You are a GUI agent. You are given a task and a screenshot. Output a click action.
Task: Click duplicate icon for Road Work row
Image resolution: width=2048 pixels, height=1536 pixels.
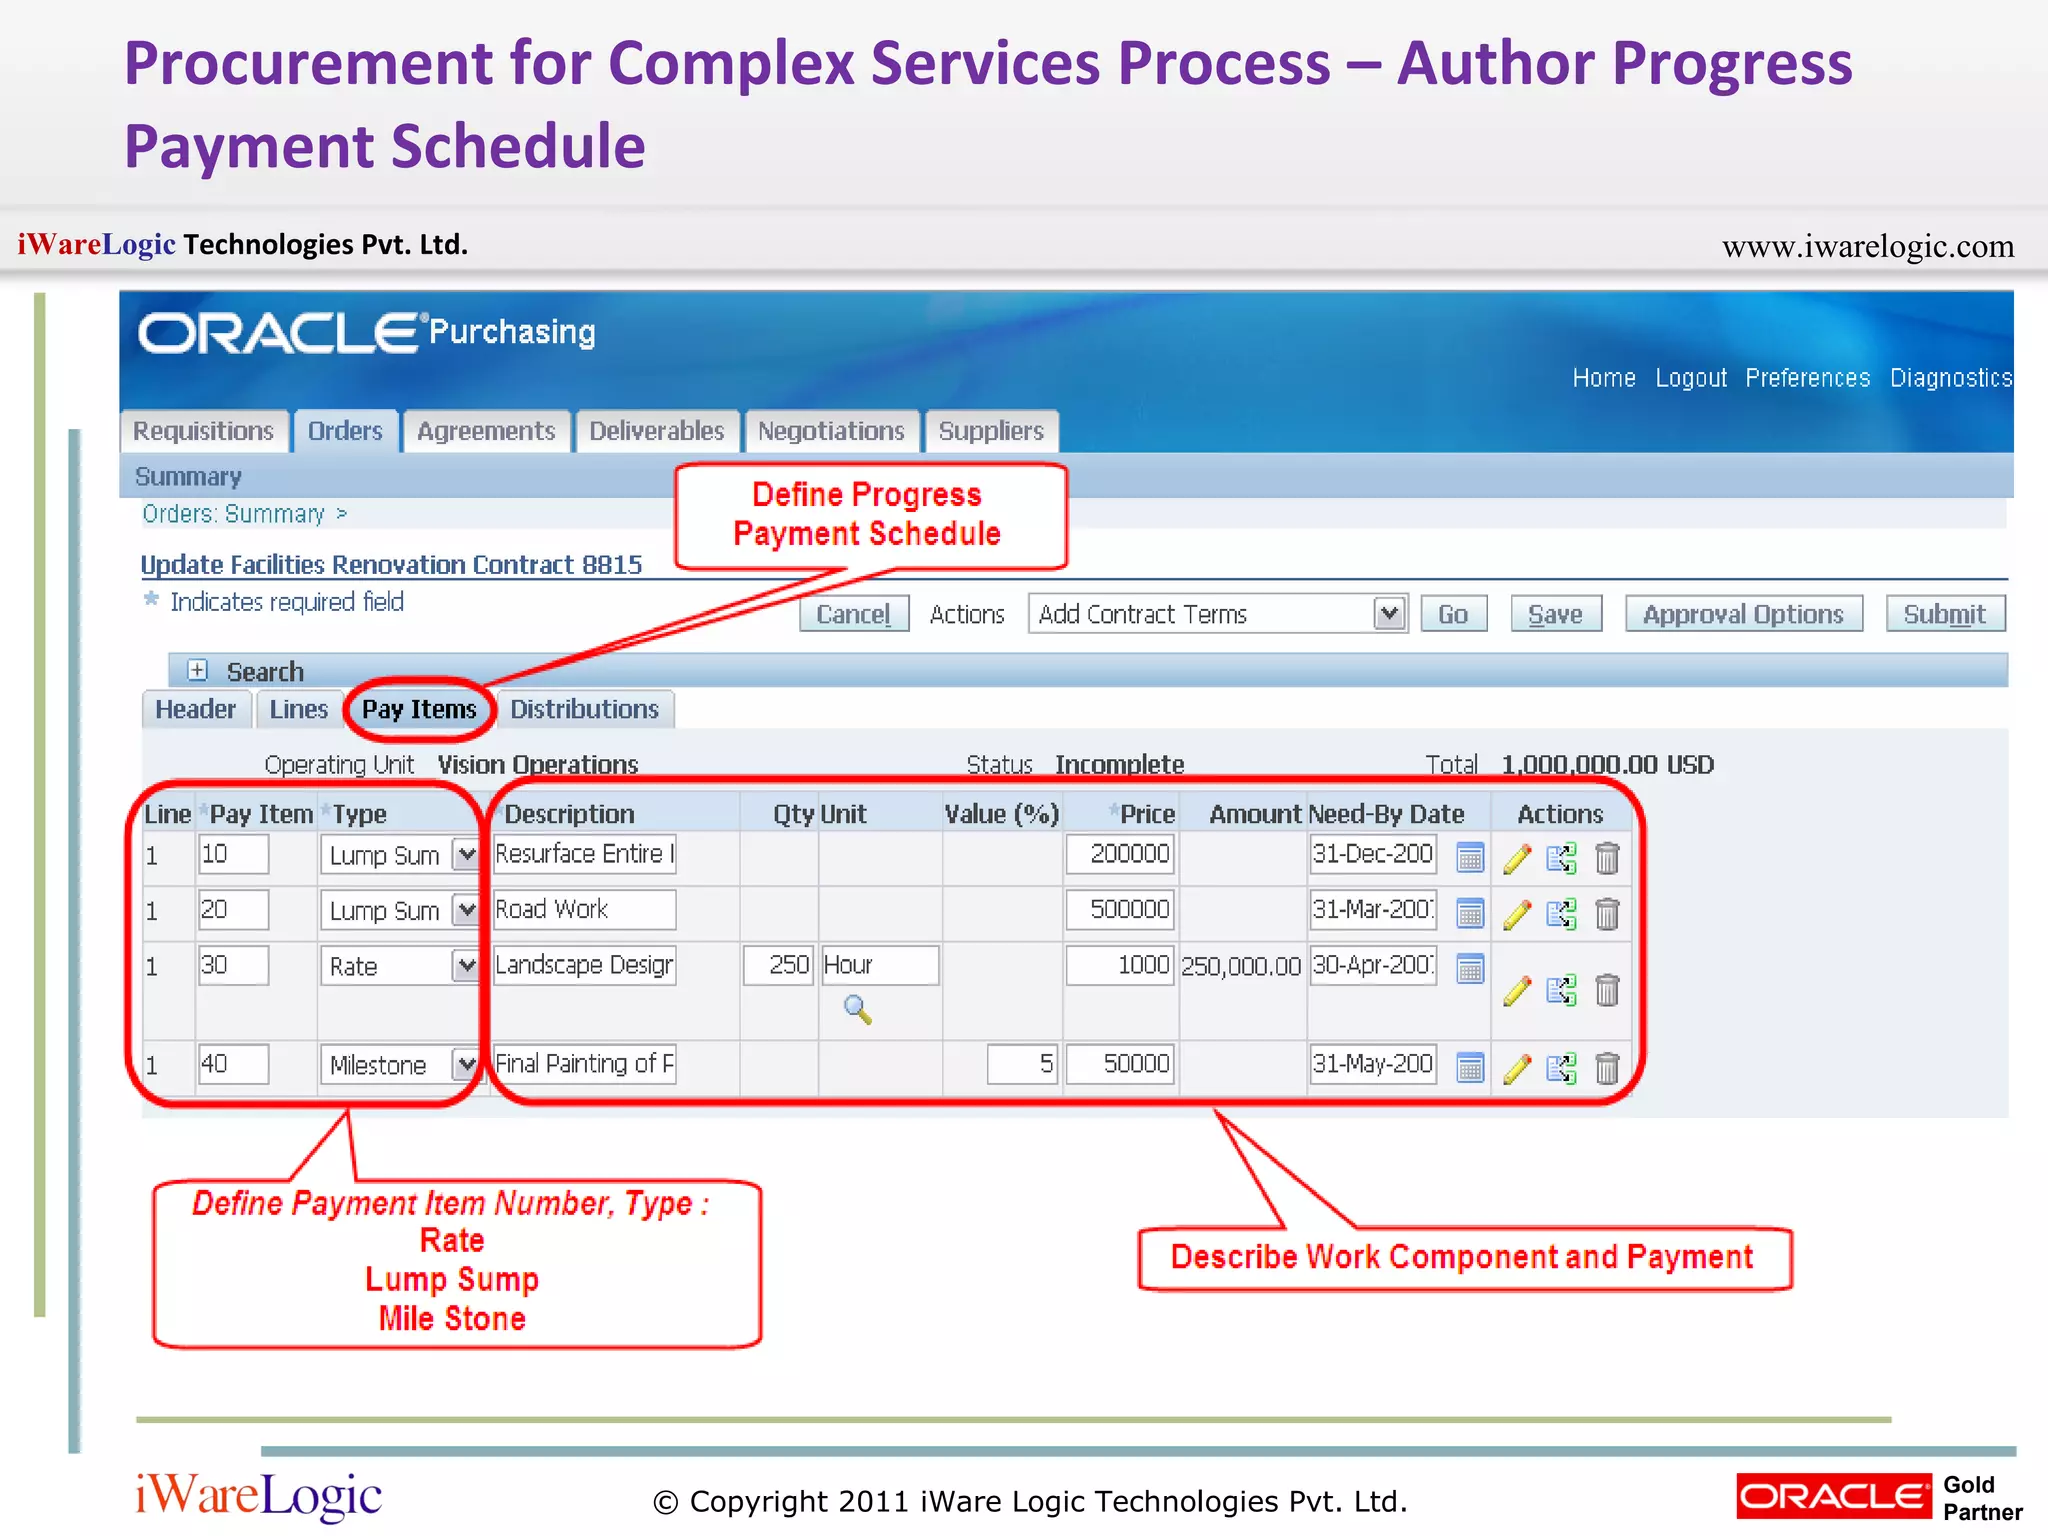[x=1561, y=913]
